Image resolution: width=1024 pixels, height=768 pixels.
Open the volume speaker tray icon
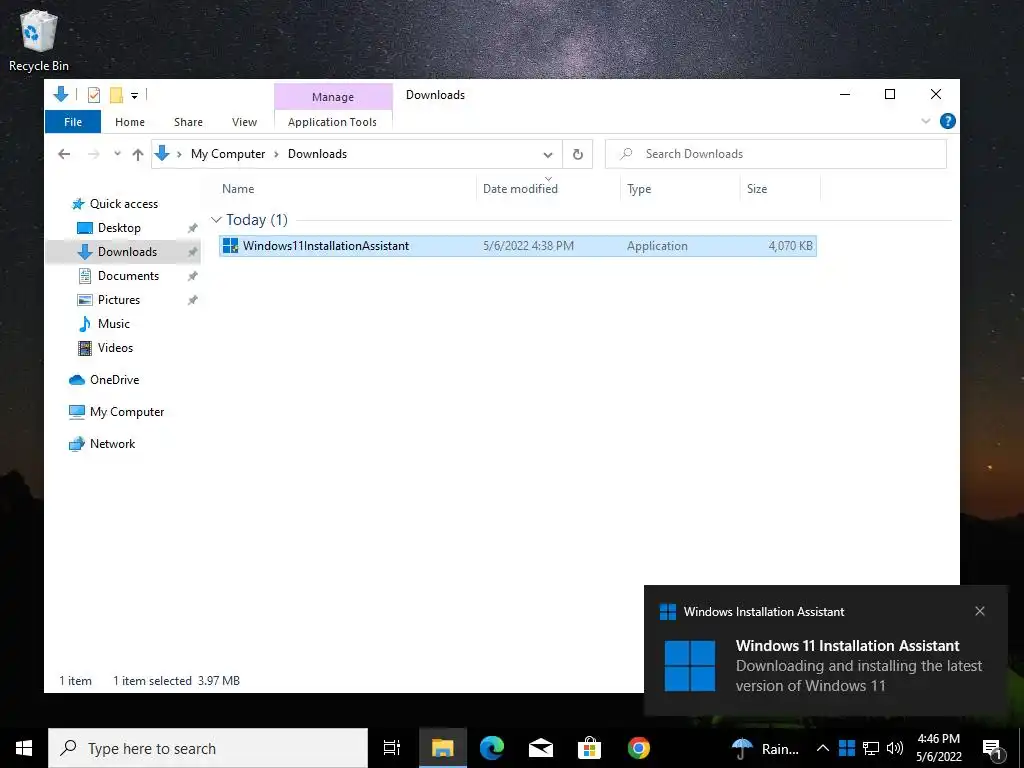[895, 748]
